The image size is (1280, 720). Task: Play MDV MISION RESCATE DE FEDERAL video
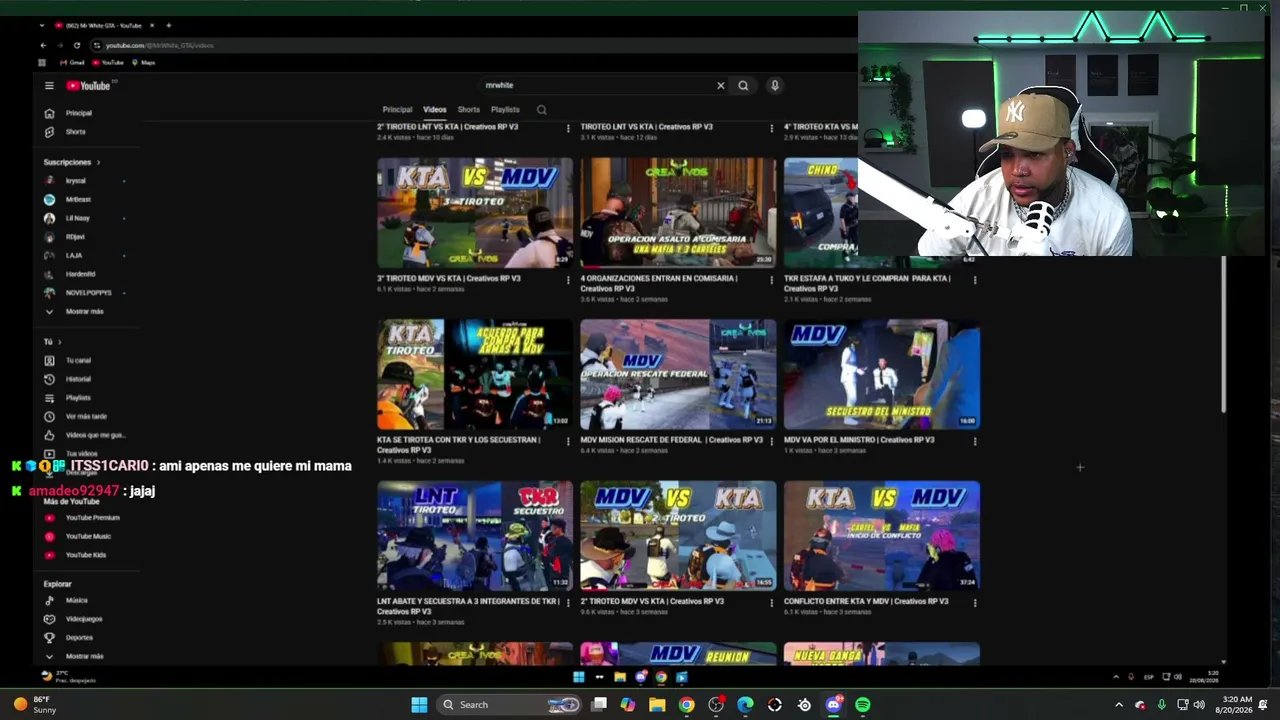point(678,375)
